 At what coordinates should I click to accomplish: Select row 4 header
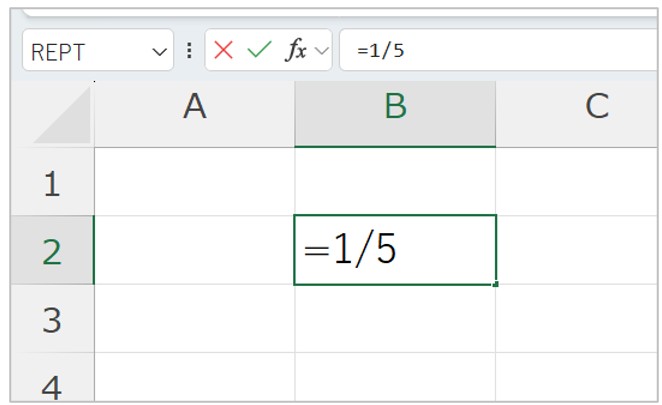52,378
